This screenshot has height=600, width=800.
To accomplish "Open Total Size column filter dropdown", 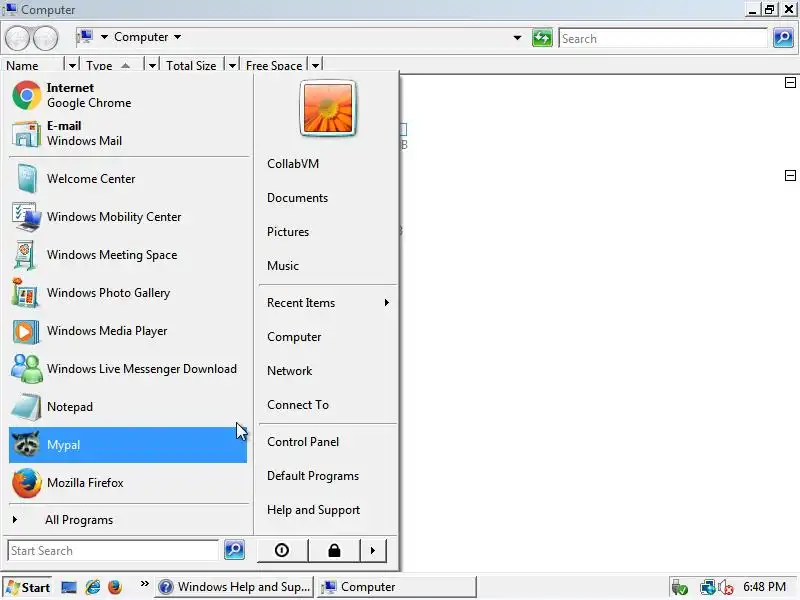I will 232,65.
